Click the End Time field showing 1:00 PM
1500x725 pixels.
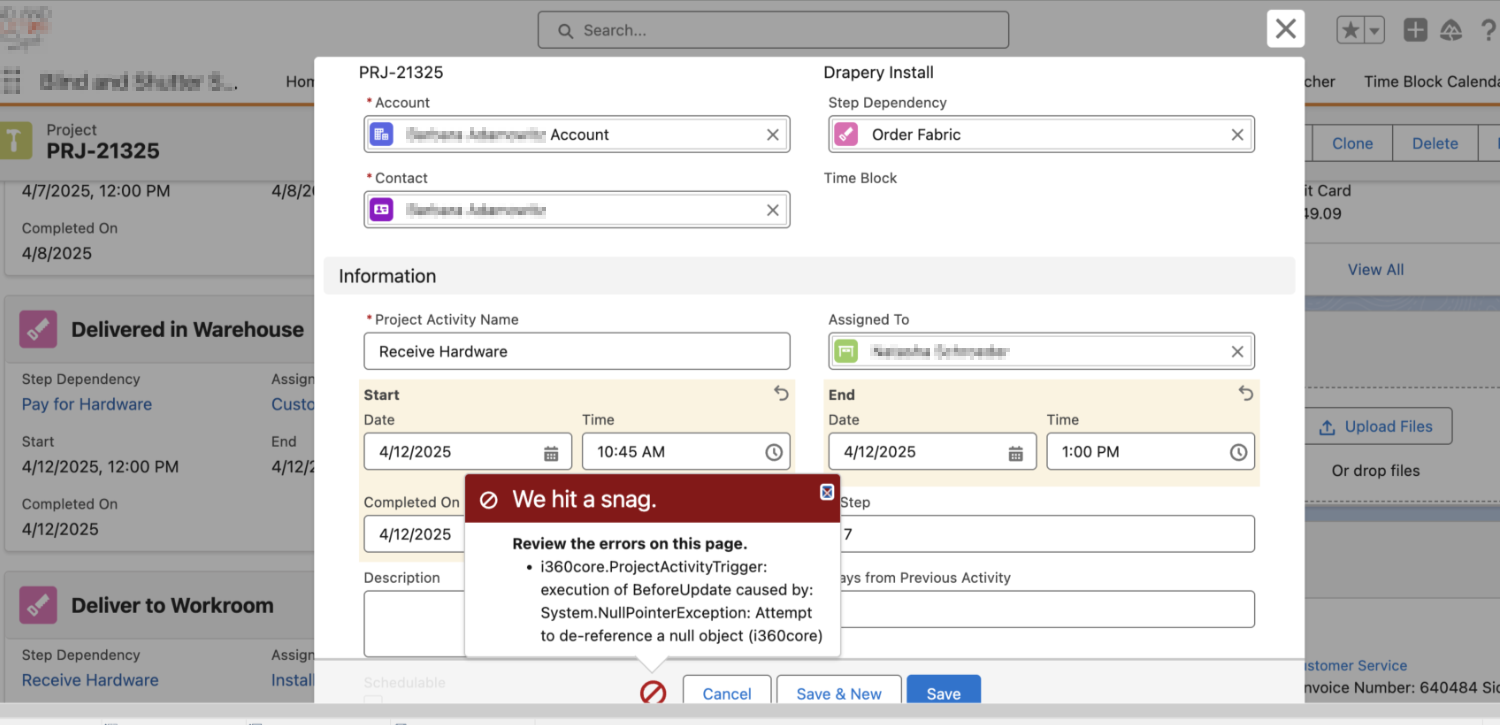[1151, 452]
